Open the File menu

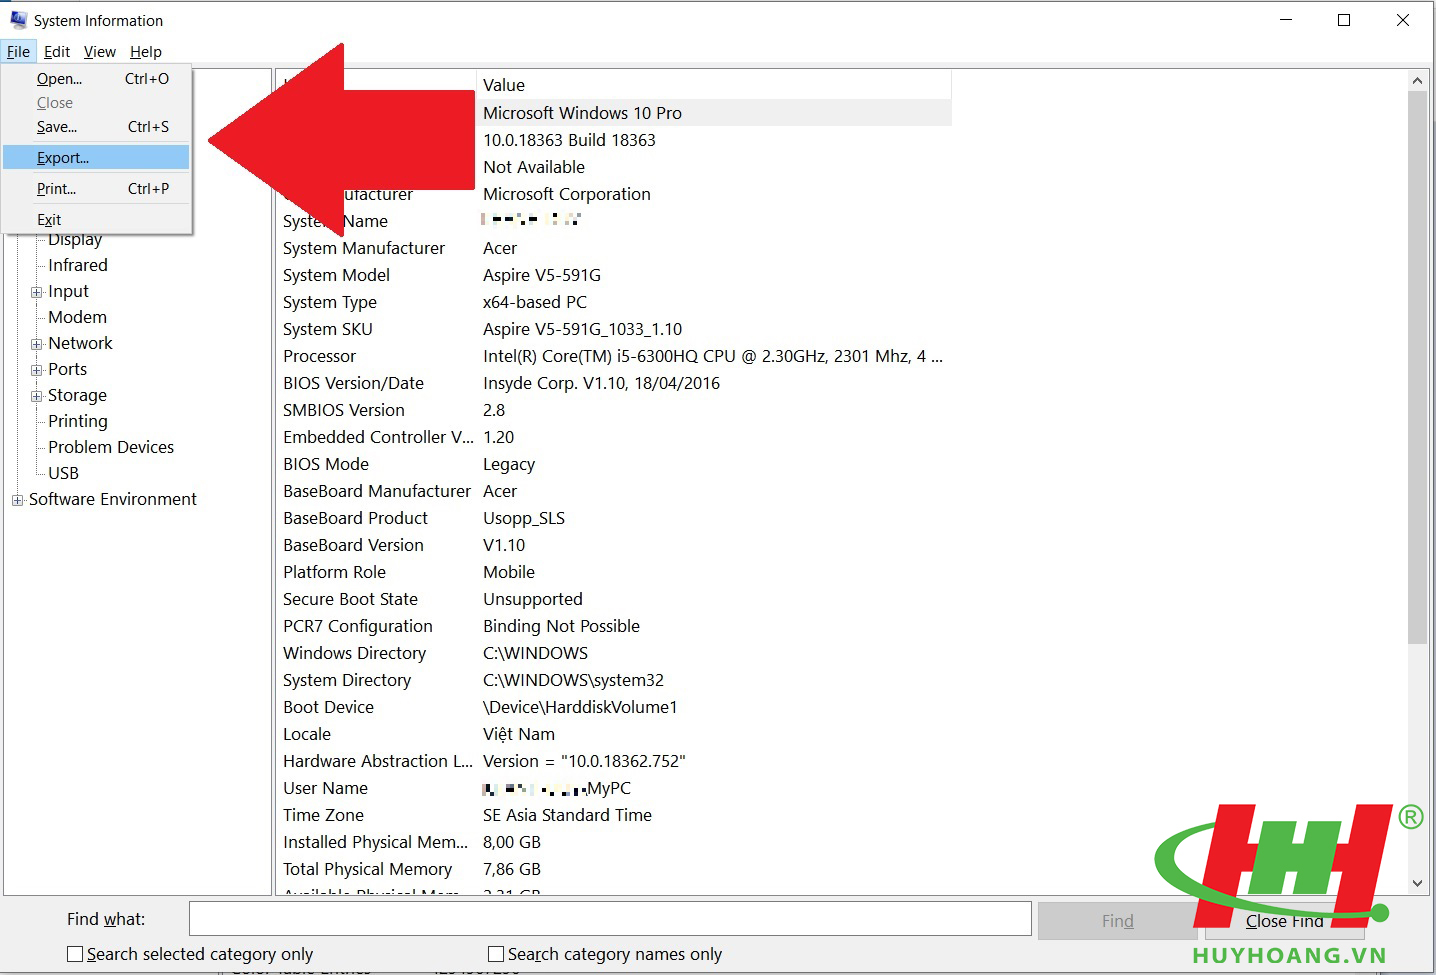tap(18, 52)
